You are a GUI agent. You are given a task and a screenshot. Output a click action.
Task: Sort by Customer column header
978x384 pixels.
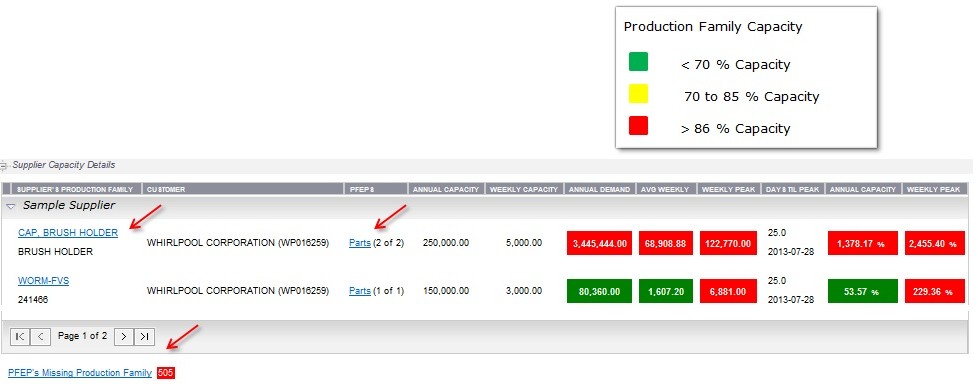(243, 189)
